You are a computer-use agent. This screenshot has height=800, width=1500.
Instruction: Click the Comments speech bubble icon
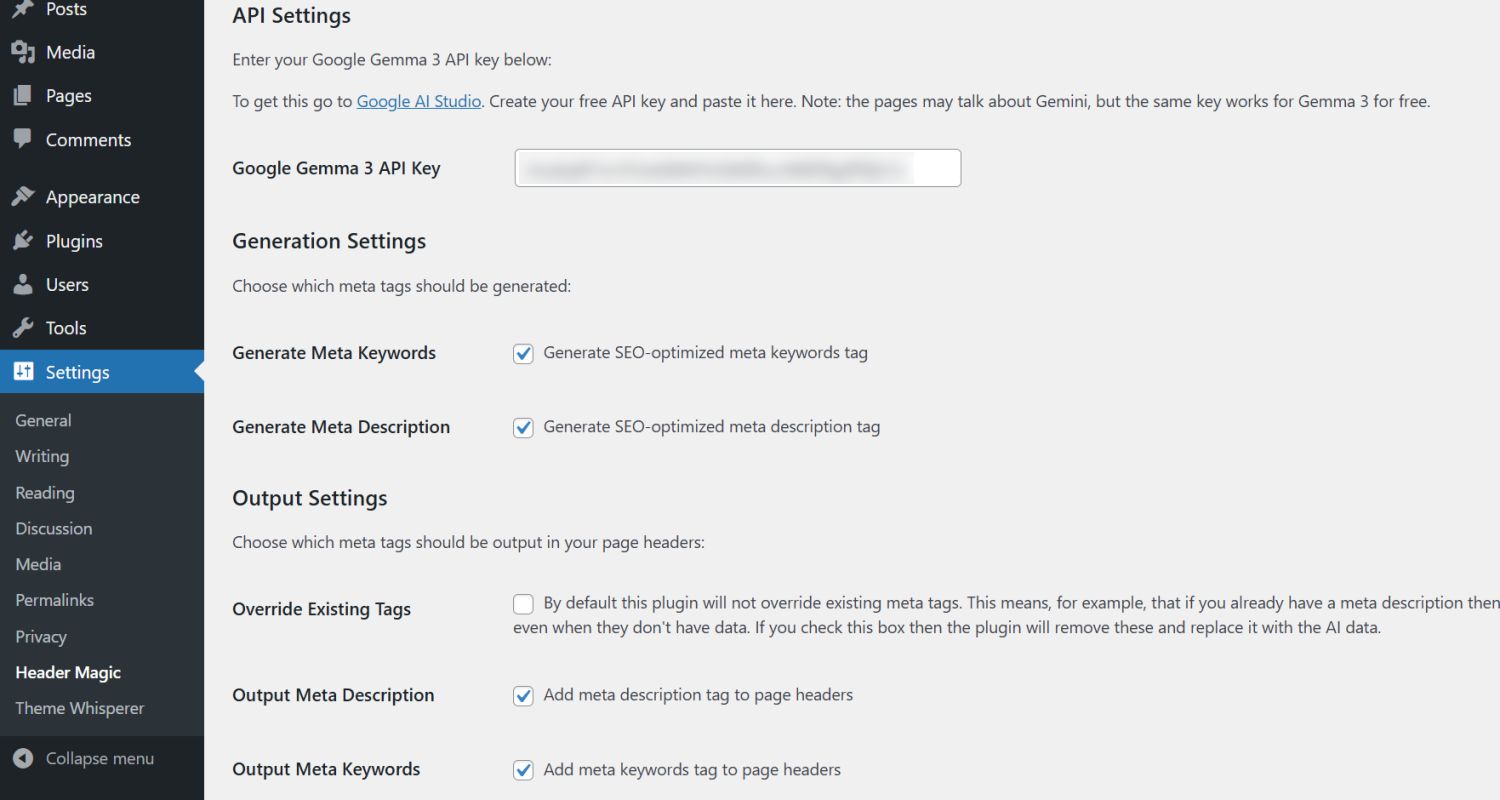[23, 139]
